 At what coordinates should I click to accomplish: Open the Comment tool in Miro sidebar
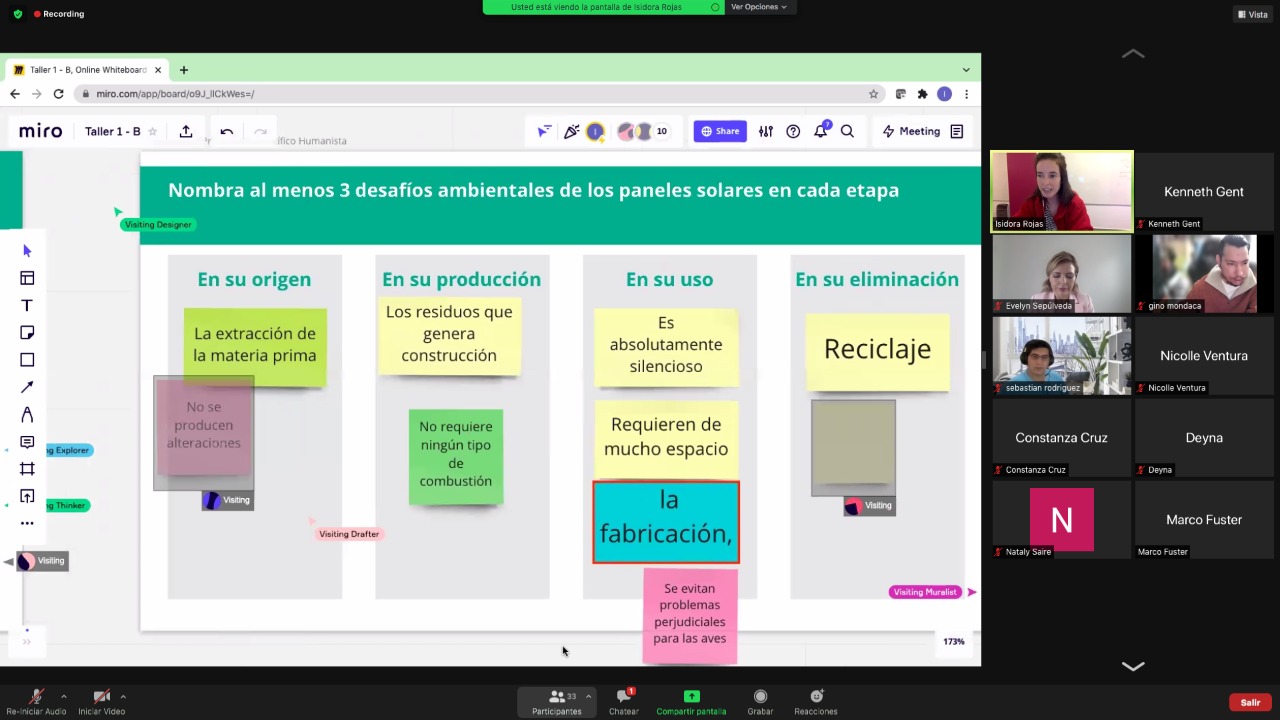coord(27,442)
